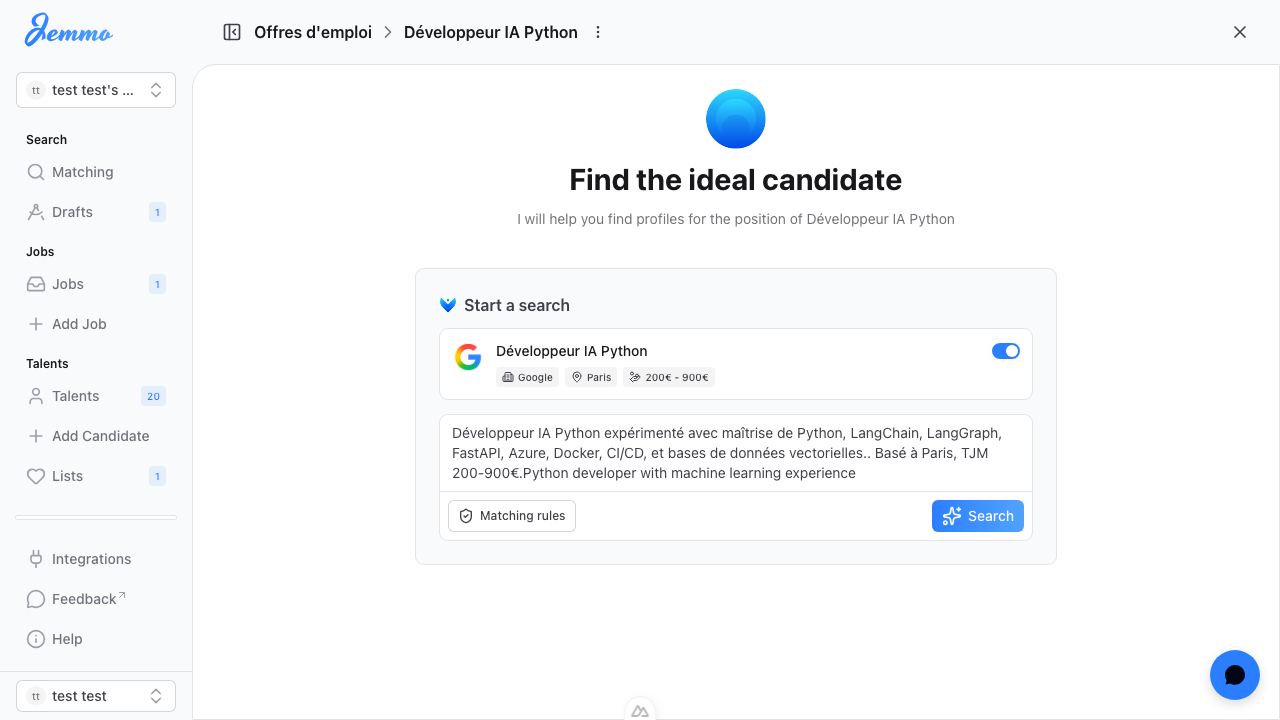Select the Drafts icon in sidebar
The height and width of the screenshot is (720, 1280).
35,212
